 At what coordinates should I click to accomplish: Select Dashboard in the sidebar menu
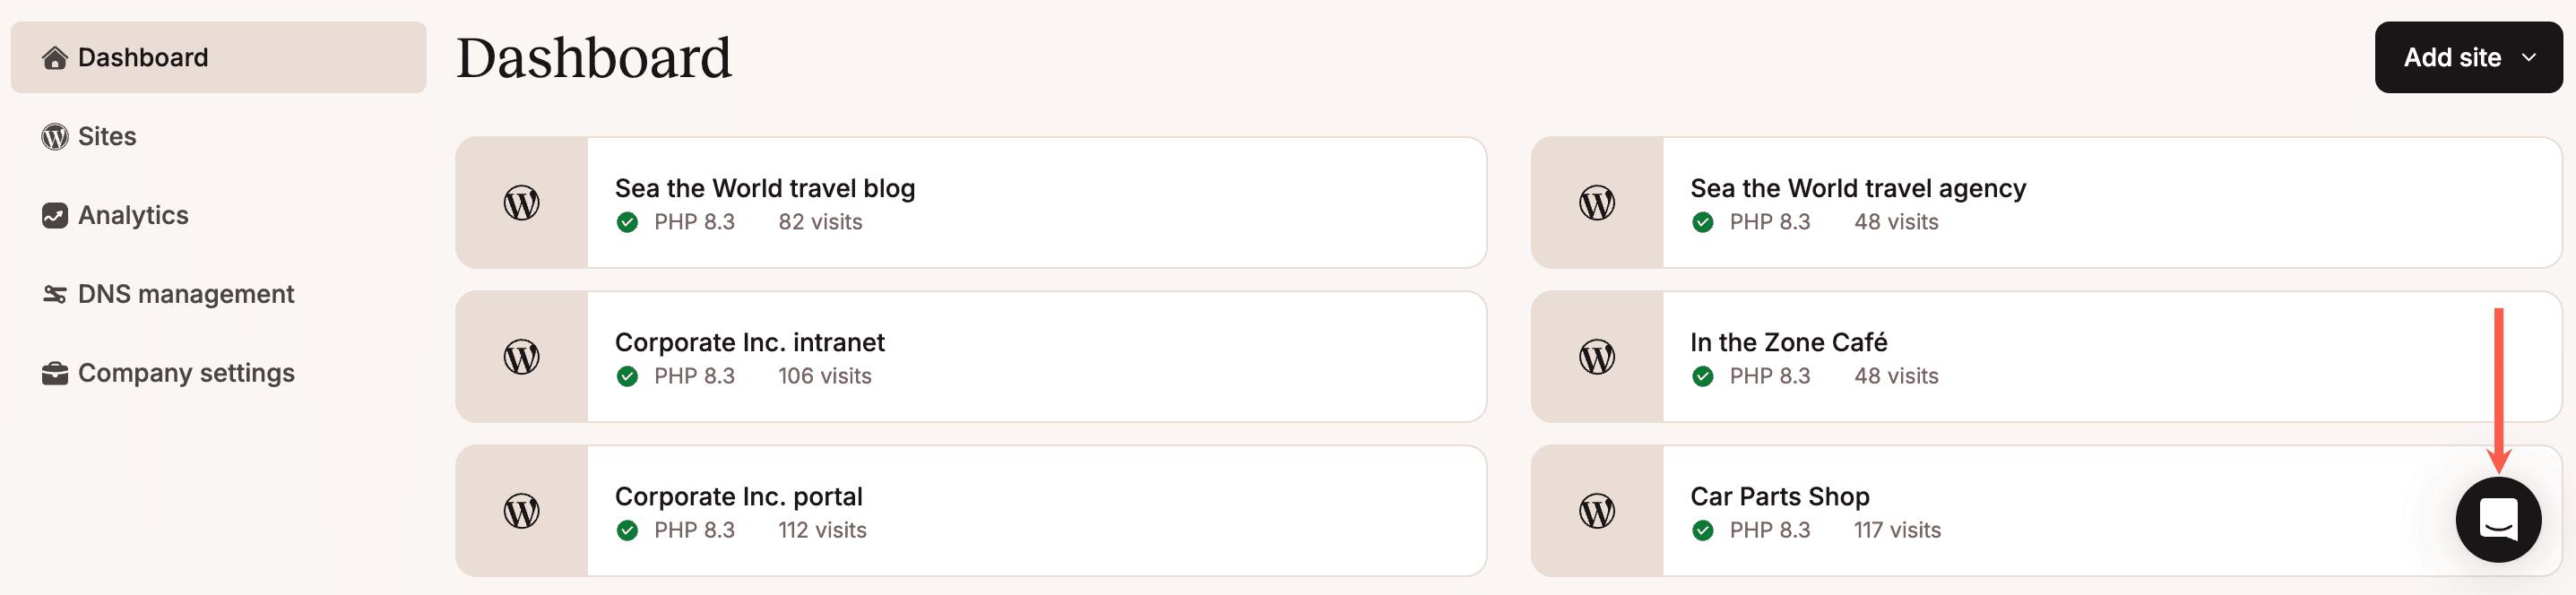(143, 57)
